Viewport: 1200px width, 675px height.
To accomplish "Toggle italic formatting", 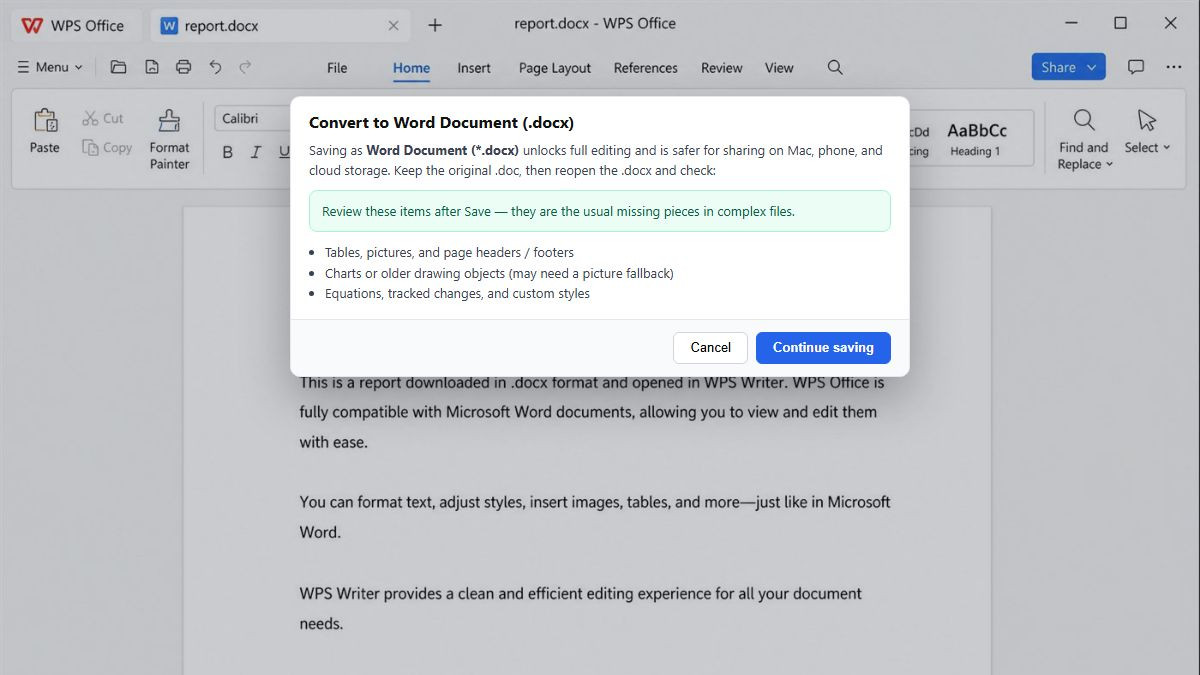I will (x=255, y=152).
